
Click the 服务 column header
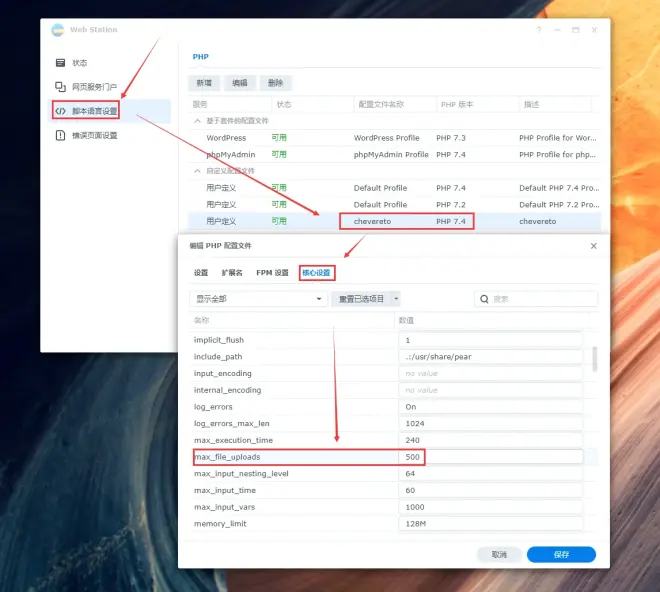pos(230,104)
